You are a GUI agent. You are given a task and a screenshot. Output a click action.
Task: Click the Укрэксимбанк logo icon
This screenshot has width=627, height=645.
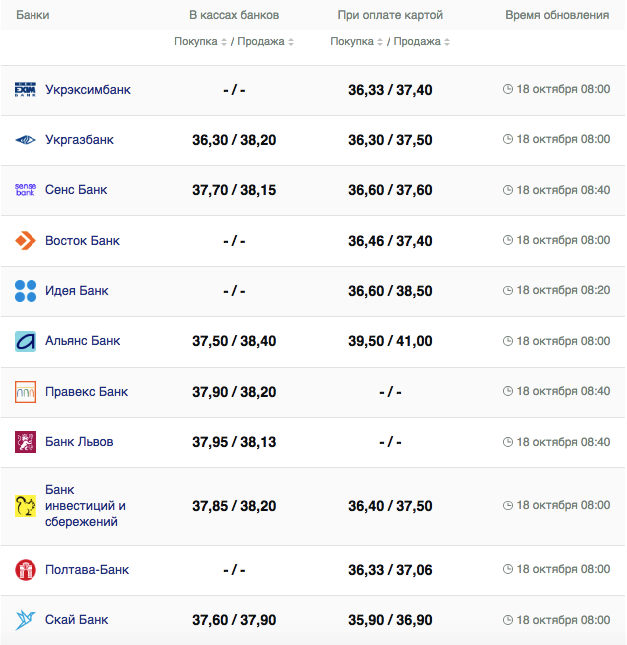click(x=25, y=90)
